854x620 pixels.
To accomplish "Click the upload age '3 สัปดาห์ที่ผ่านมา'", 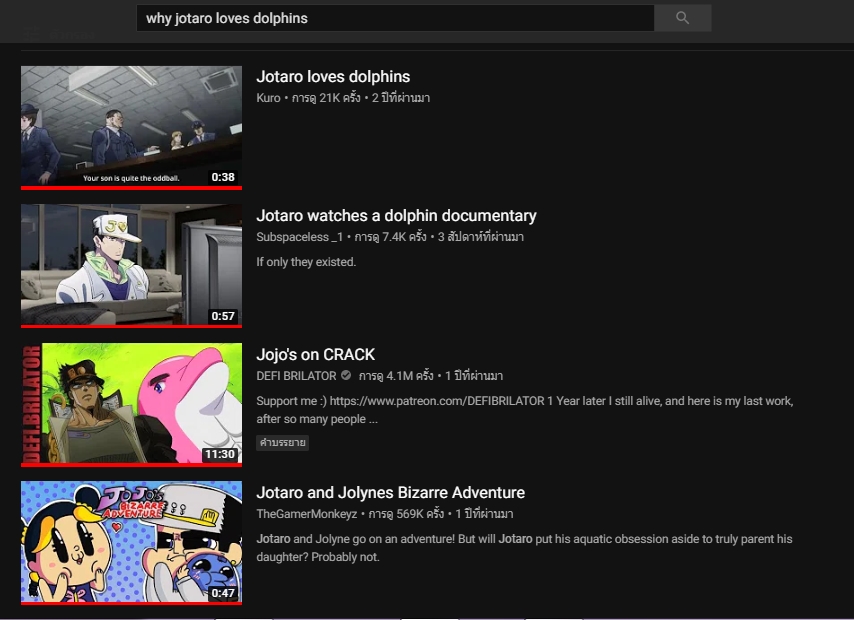I will point(481,237).
